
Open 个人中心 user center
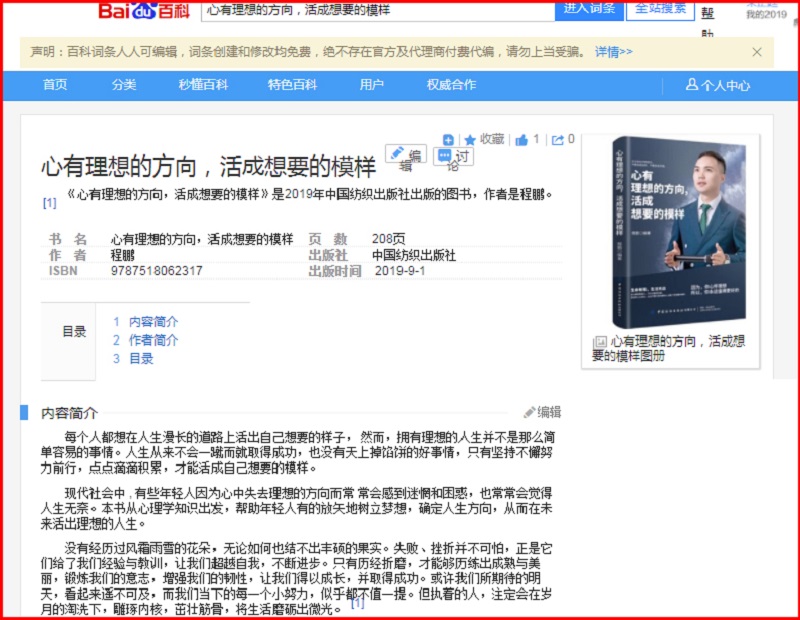click(x=717, y=85)
